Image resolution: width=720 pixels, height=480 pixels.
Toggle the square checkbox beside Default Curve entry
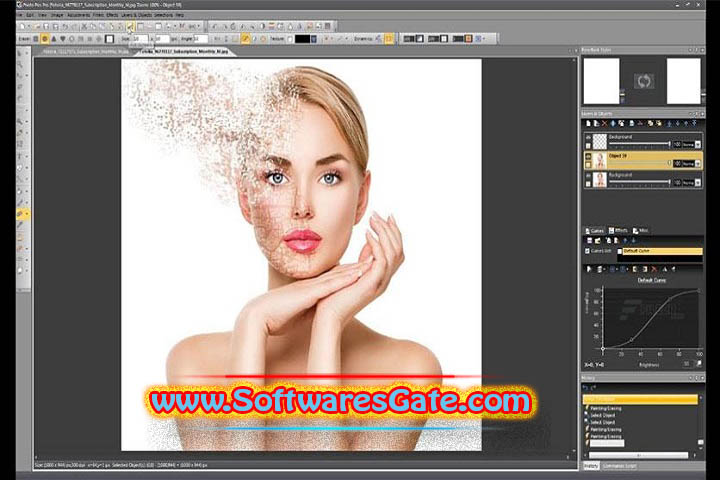point(619,251)
